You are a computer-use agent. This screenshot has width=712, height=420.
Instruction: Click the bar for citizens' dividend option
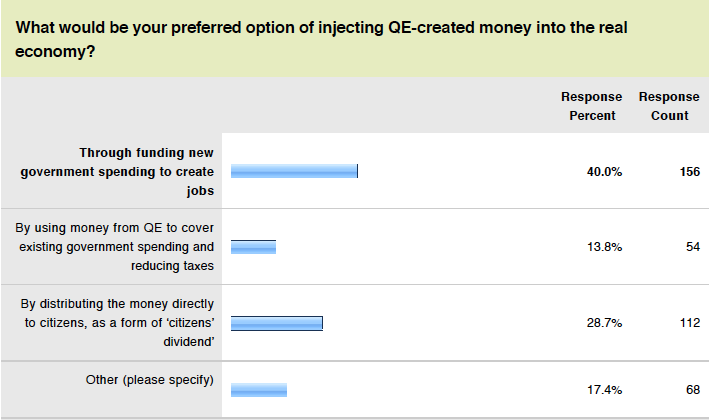pyautogui.click(x=277, y=323)
